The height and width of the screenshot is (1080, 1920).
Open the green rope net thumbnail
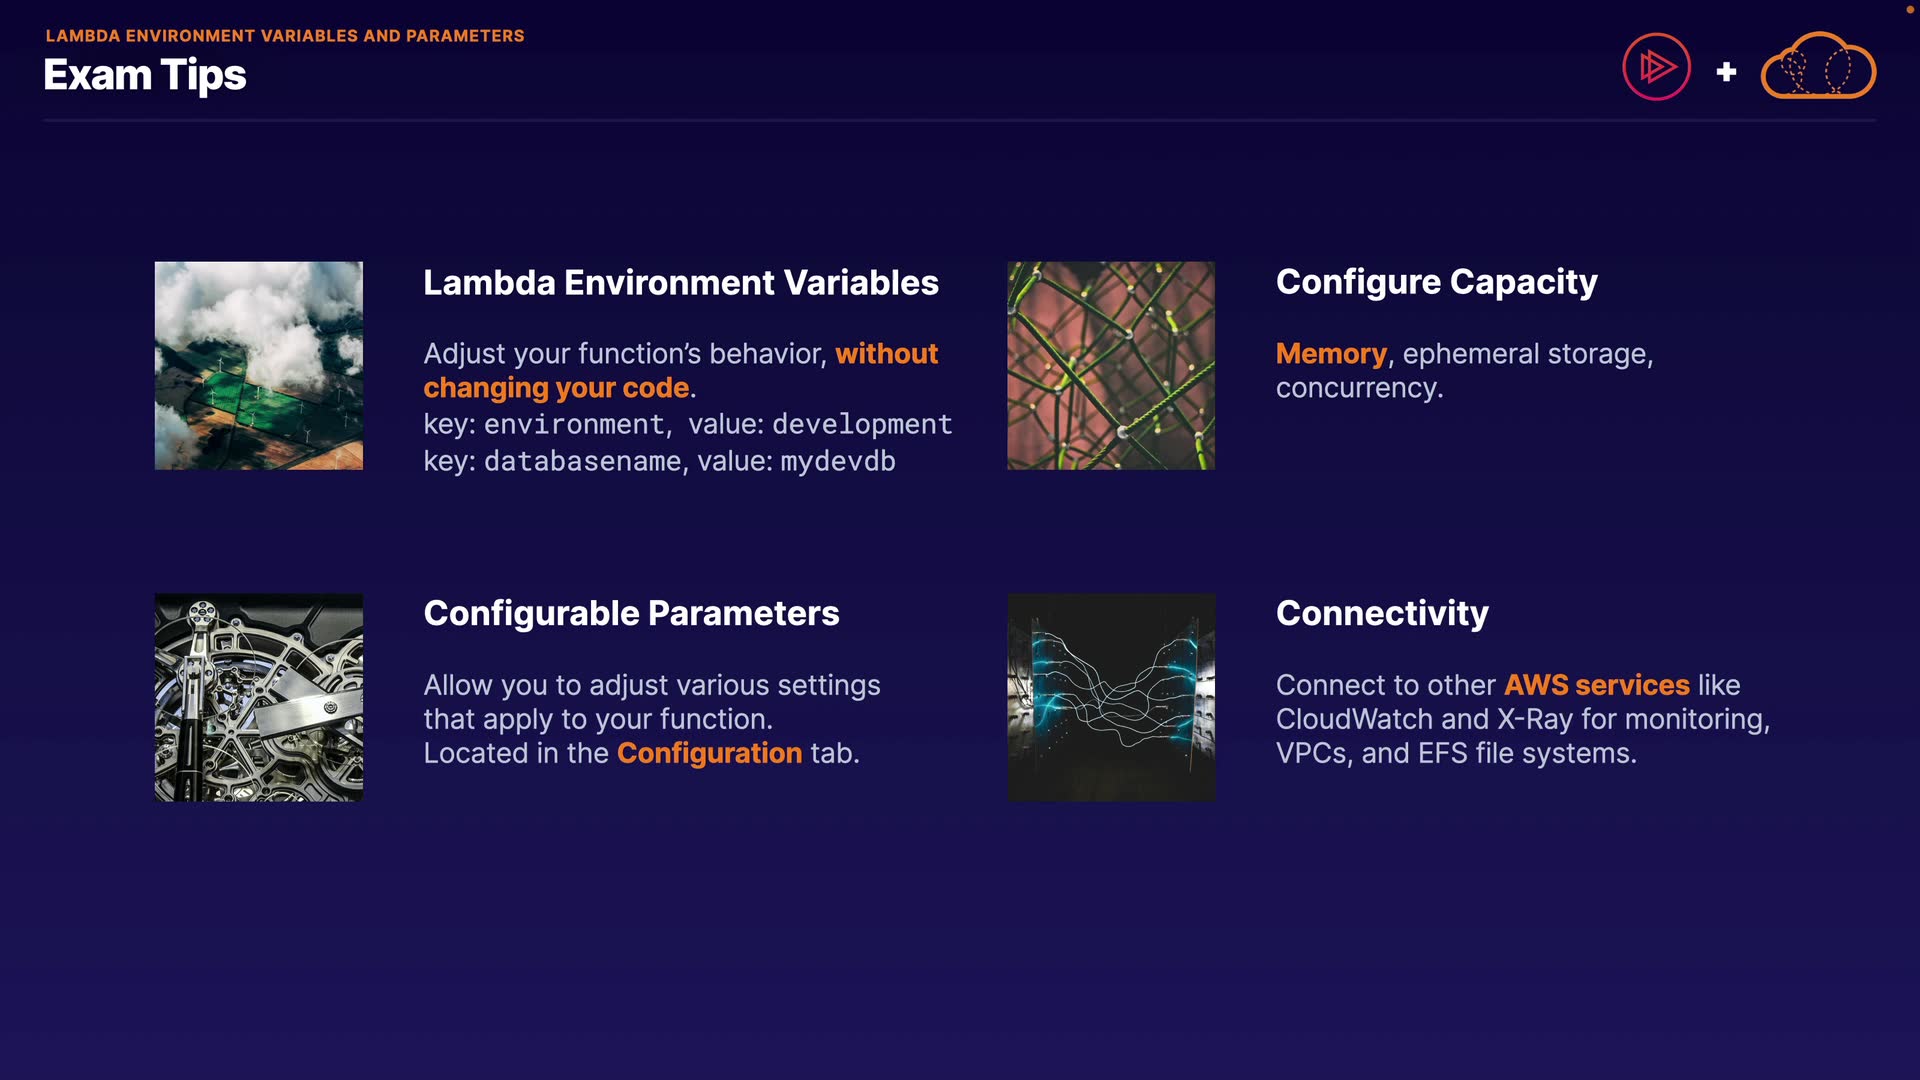[x=1110, y=366]
